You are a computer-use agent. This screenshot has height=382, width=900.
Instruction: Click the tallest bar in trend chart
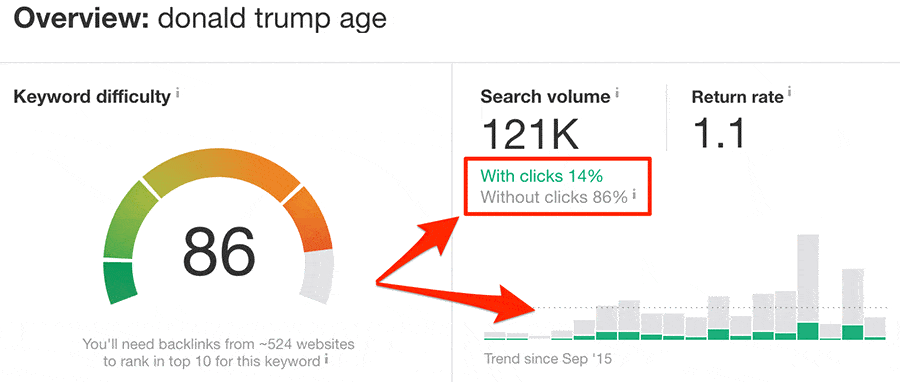tap(808, 287)
